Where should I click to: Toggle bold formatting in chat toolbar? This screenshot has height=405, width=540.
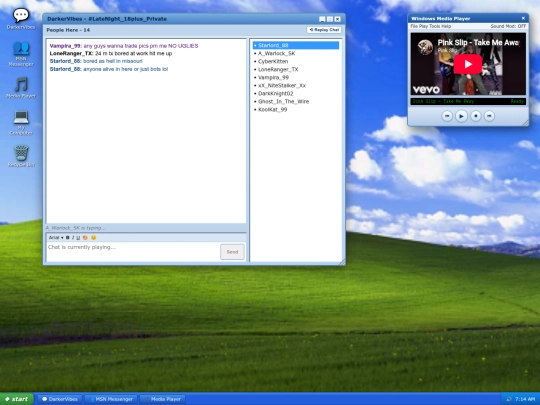(68, 238)
